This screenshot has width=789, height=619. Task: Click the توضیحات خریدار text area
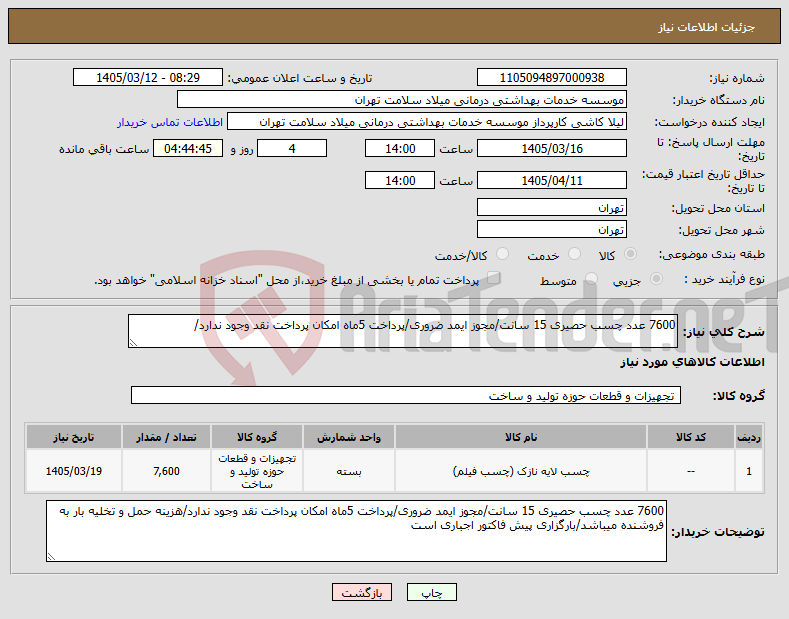[x=356, y=531]
